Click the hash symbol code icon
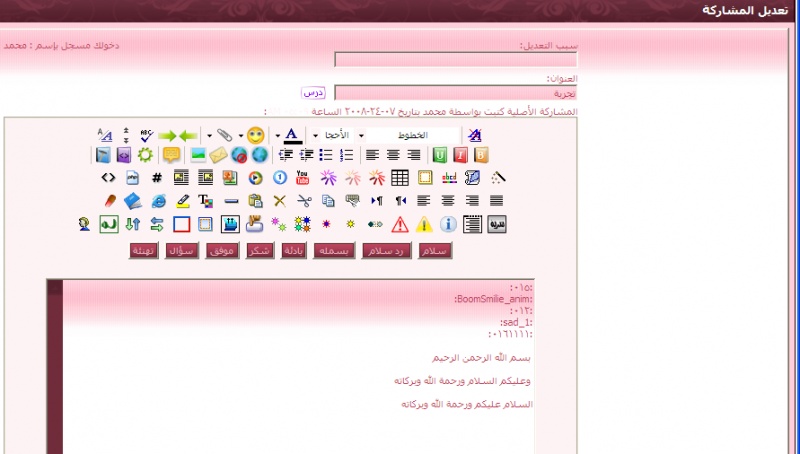Screen dimensions: 800x454 (x=157, y=178)
